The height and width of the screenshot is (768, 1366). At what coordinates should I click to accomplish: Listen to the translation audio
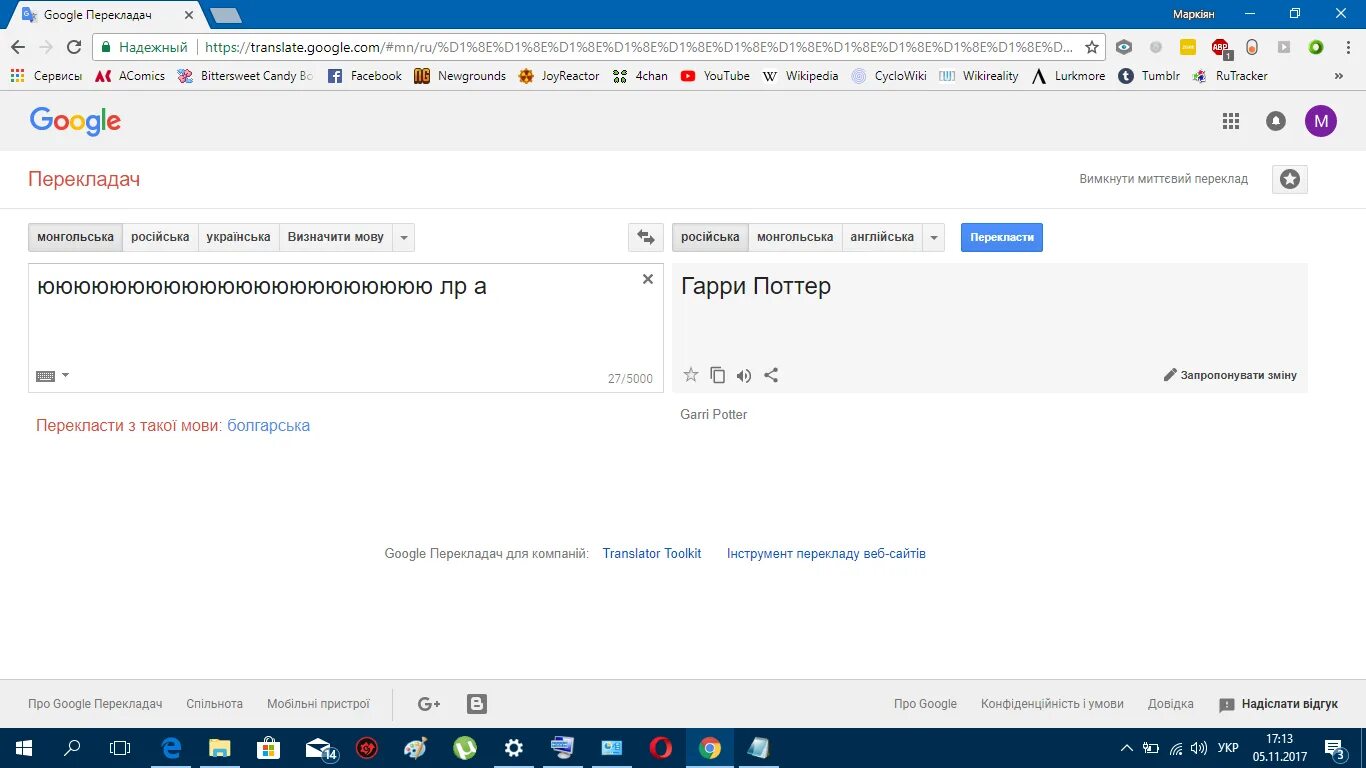744,375
